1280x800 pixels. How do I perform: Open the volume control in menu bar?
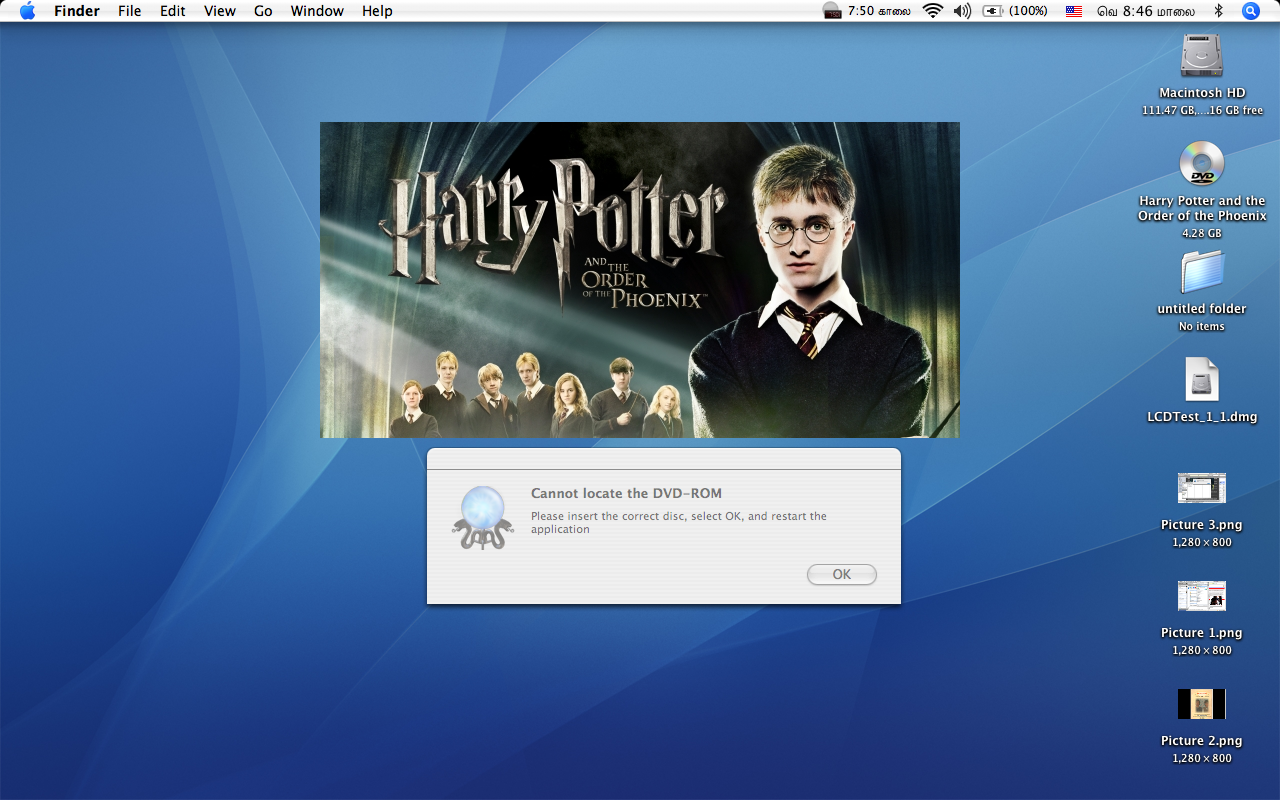coord(962,11)
